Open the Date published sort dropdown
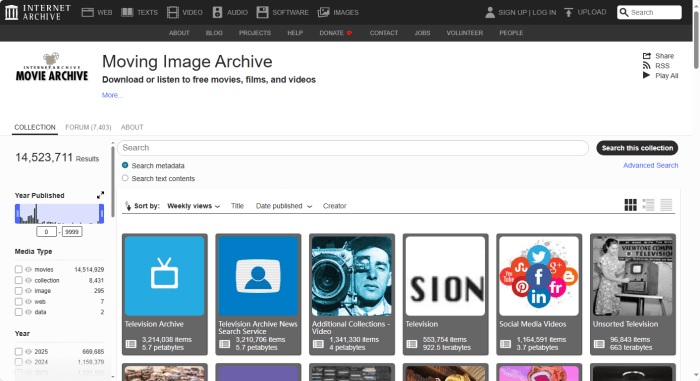Viewport: 700px width, 381px height. click(x=284, y=206)
